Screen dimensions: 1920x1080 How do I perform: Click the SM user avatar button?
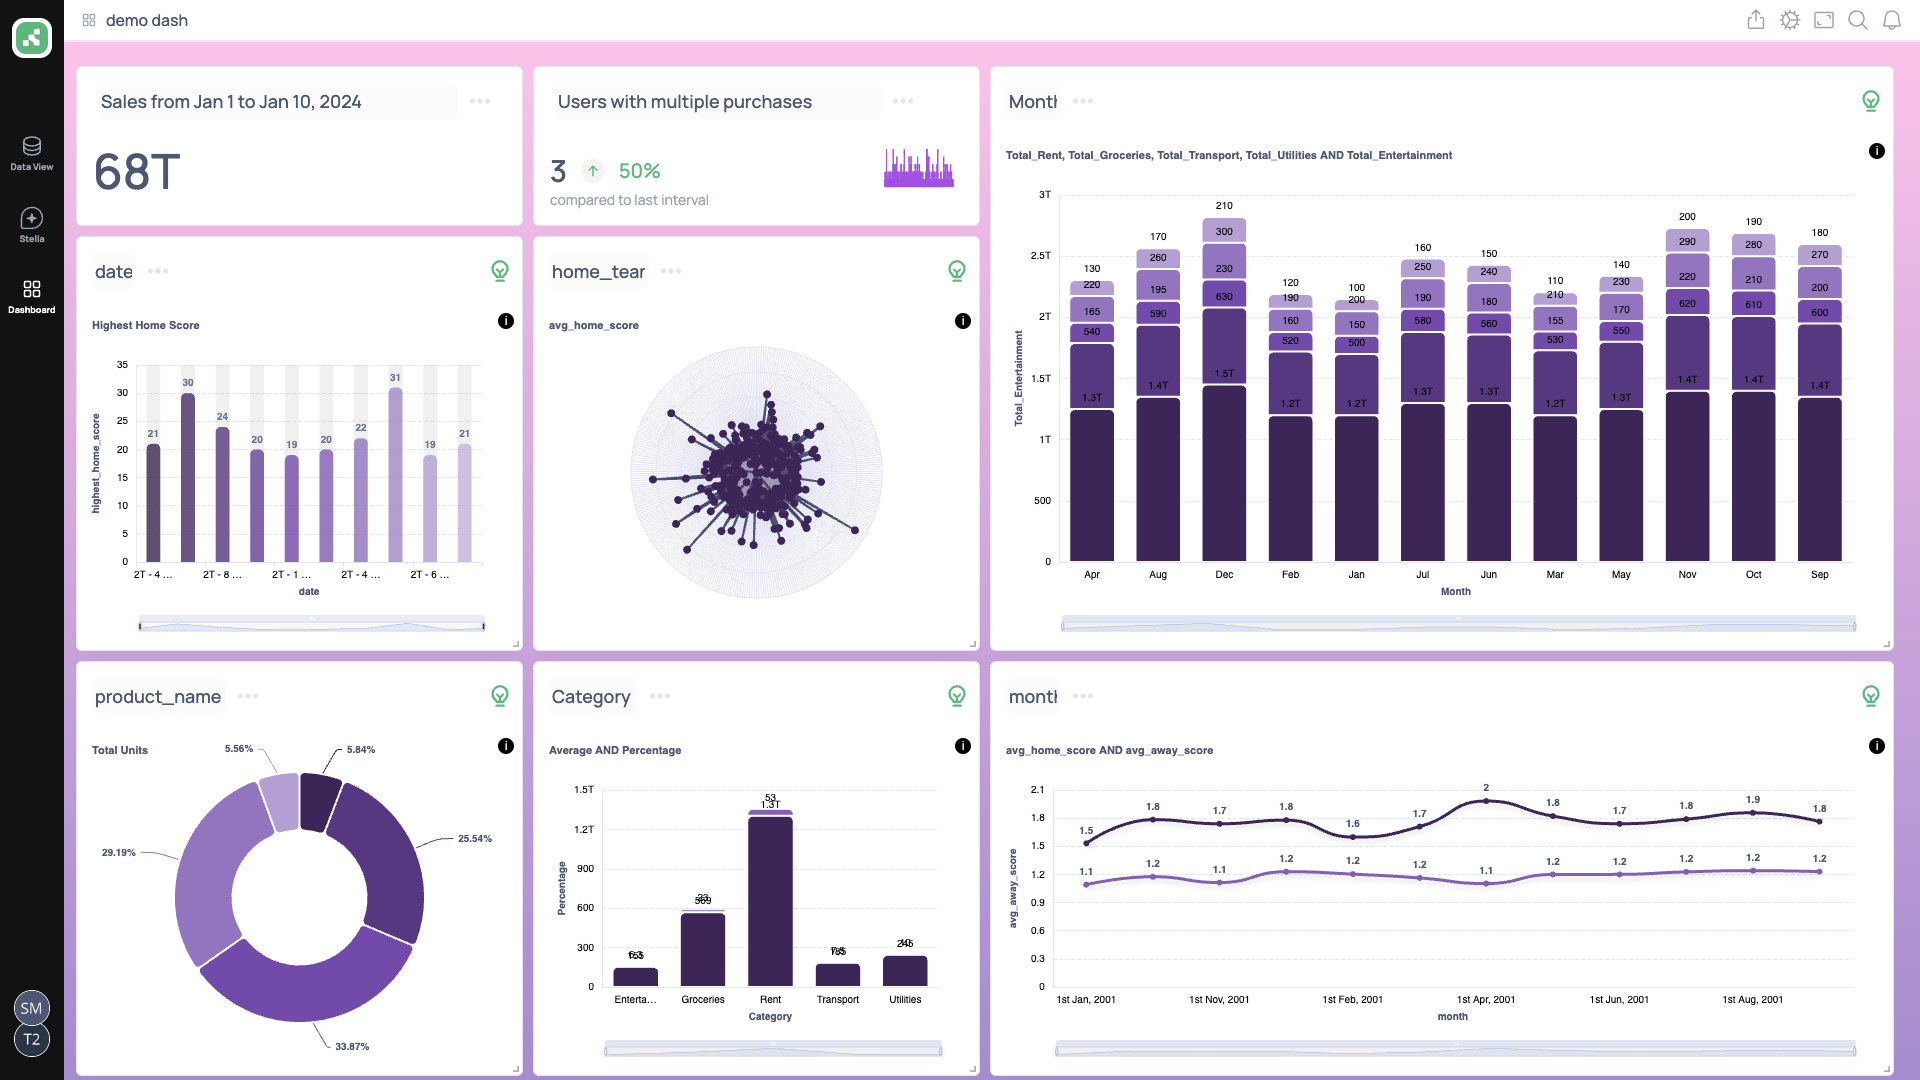click(x=32, y=1008)
